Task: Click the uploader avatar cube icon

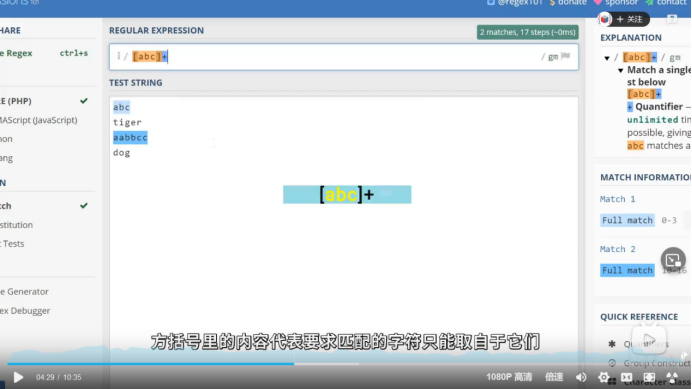Action: point(605,19)
